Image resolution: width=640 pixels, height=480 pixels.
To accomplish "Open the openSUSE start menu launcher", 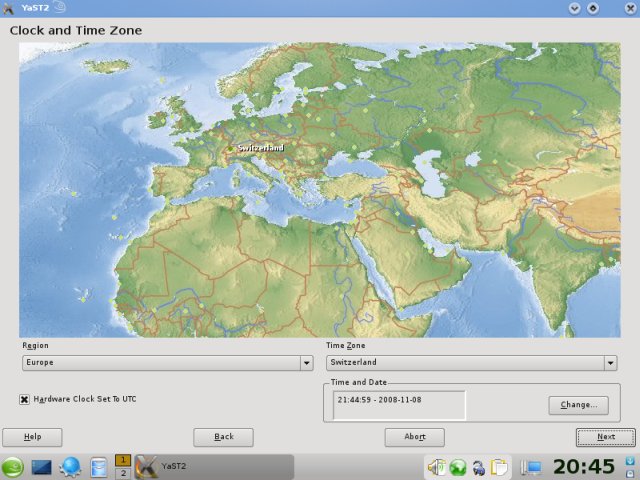I will pyautogui.click(x=13, y=467).
